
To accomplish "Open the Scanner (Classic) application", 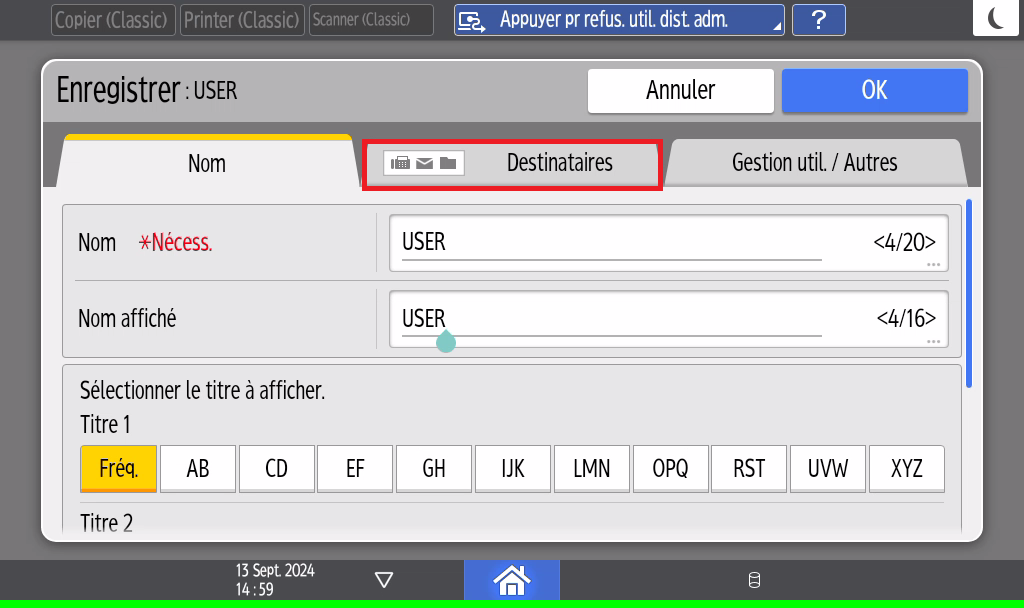I will [371, 20].
